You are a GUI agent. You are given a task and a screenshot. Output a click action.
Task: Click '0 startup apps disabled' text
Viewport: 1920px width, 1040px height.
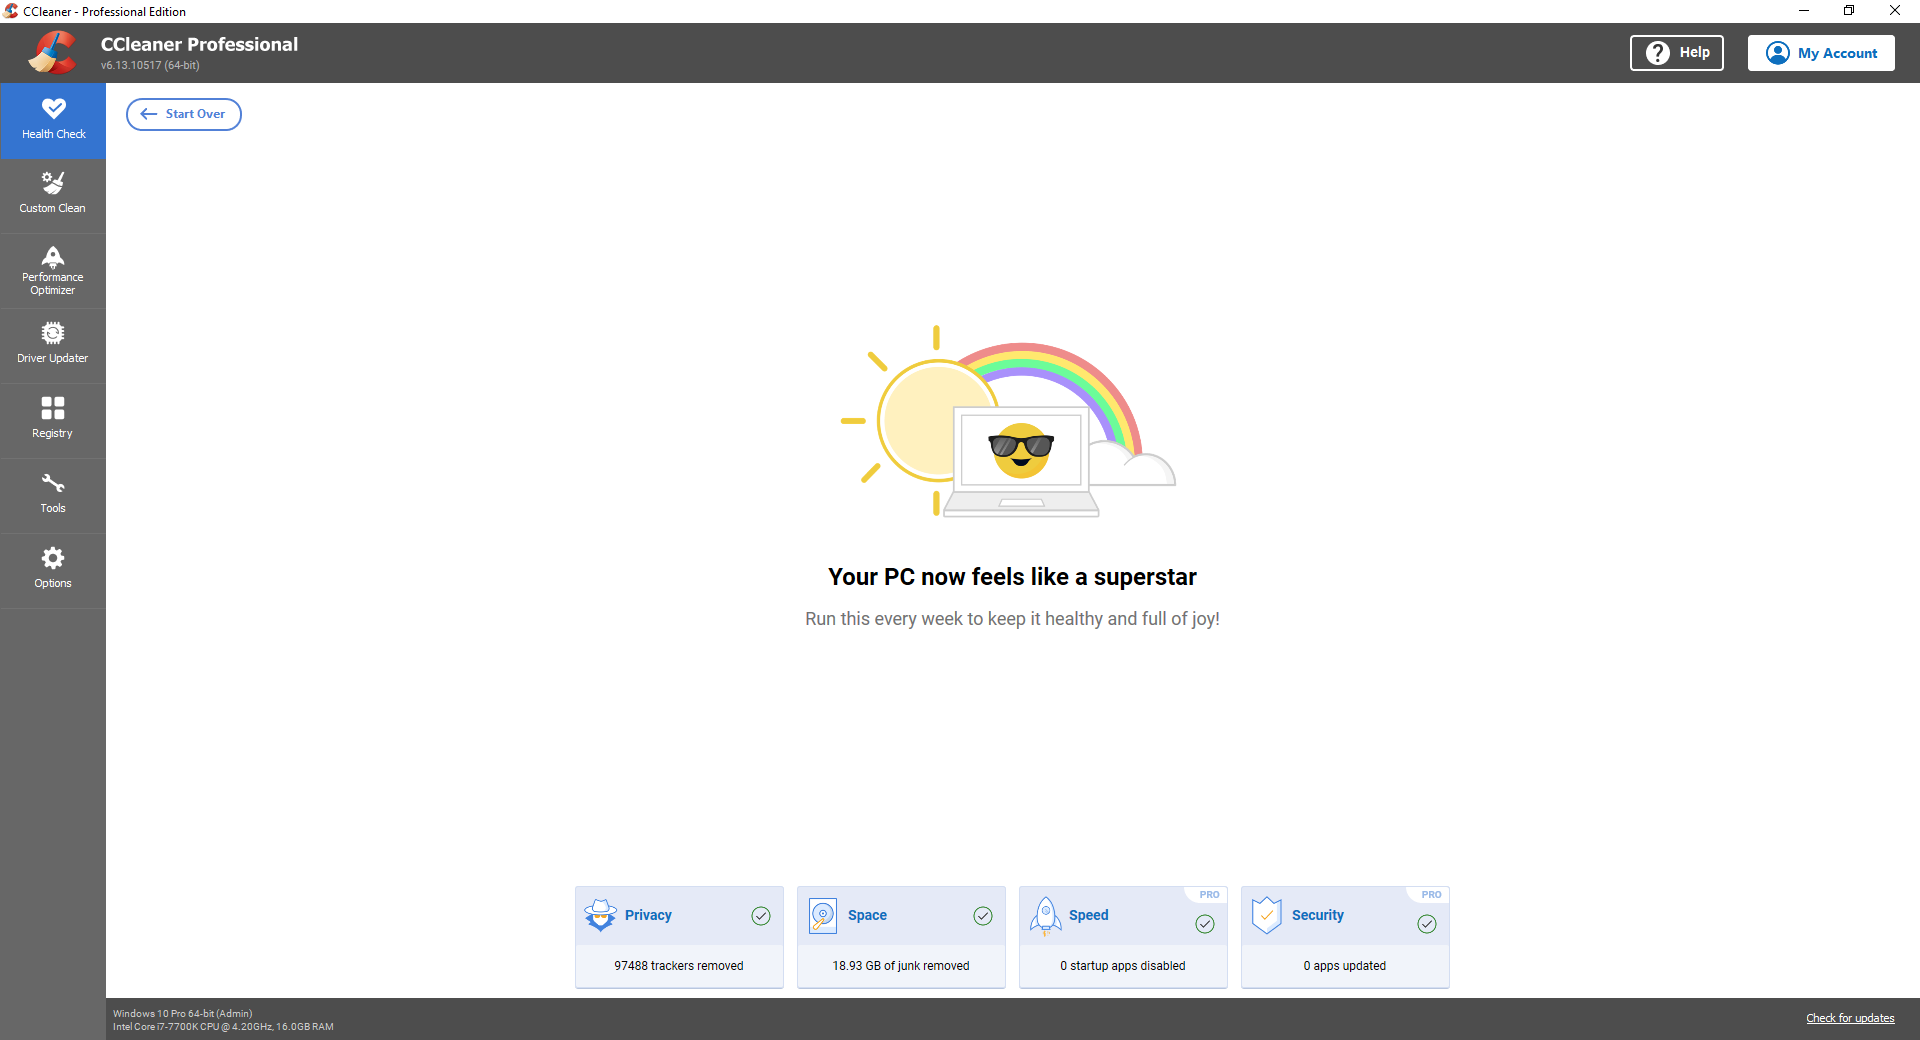[1123, 966]
